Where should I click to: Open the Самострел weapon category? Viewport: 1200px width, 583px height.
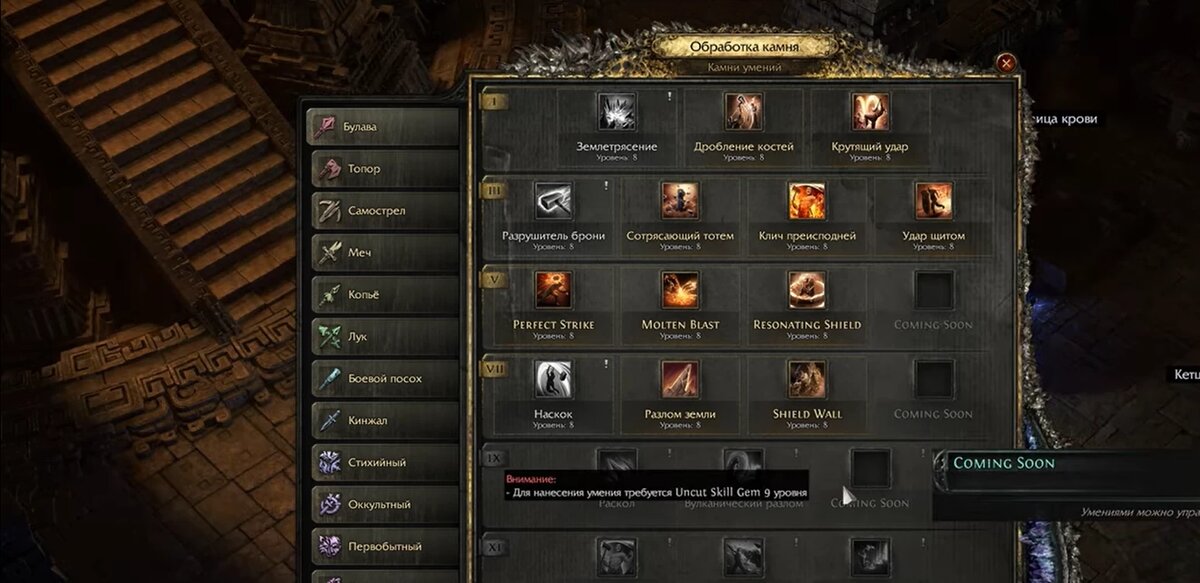(383, 211)
